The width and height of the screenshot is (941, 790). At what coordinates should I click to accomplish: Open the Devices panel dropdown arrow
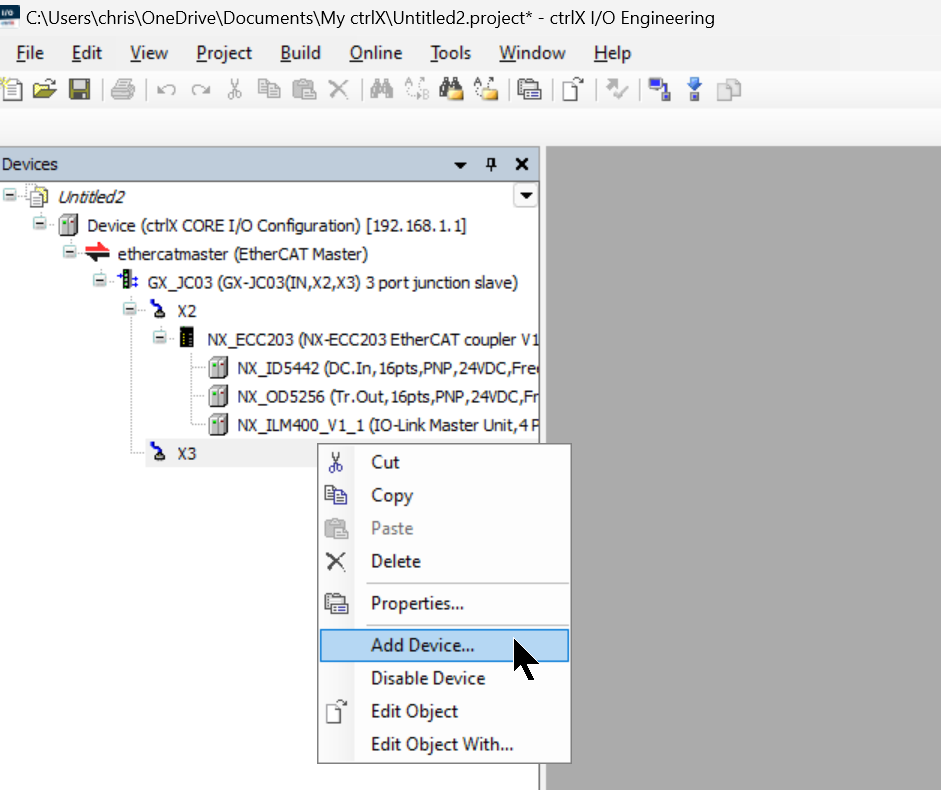coord(460,165)
